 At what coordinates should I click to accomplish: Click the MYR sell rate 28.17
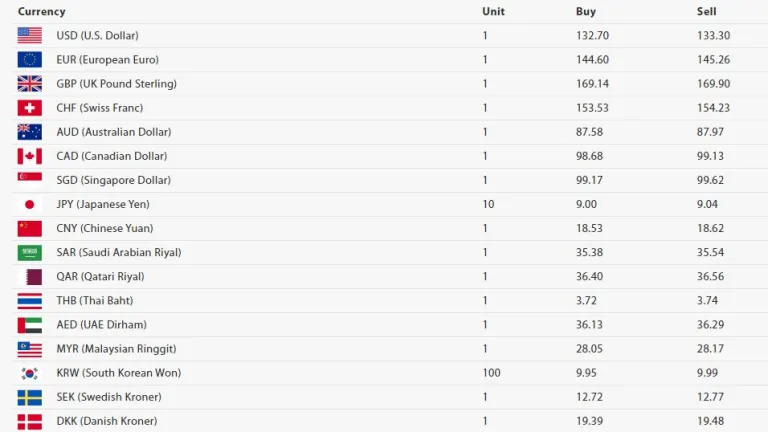coord(710,349)
